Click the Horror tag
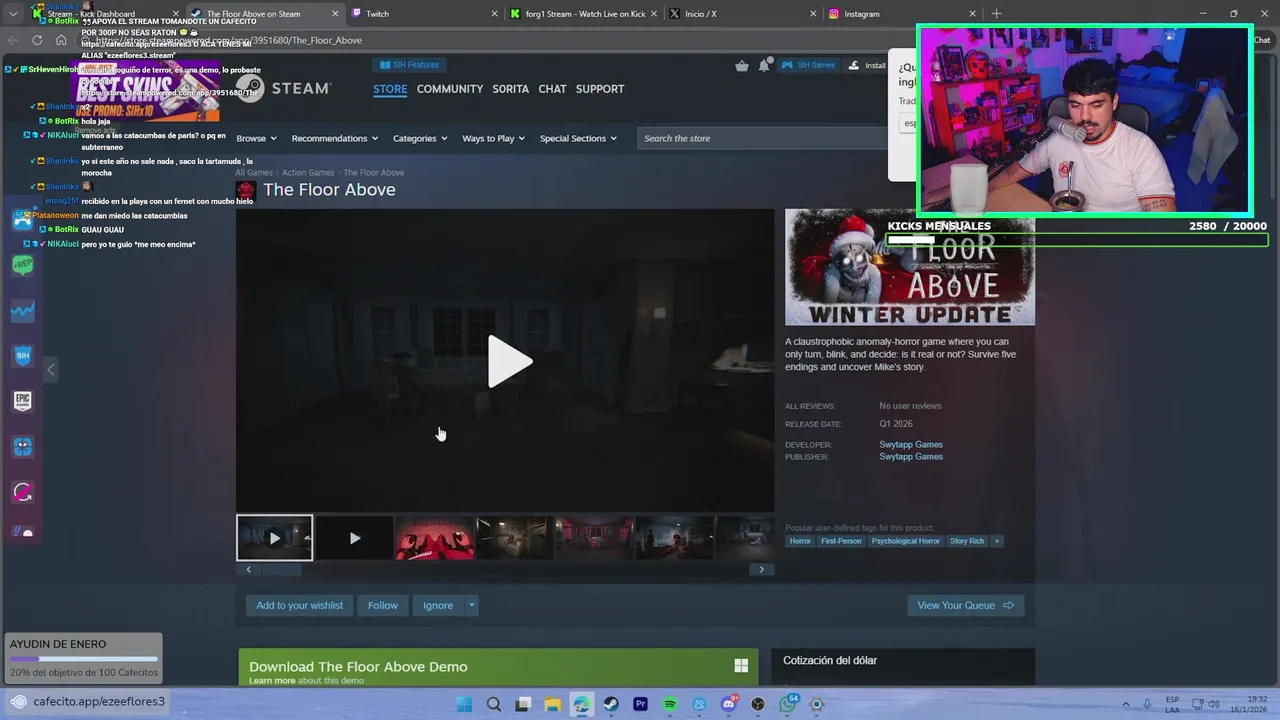The height and width of the screenshot is (720, 1280). tap(800, 541)
